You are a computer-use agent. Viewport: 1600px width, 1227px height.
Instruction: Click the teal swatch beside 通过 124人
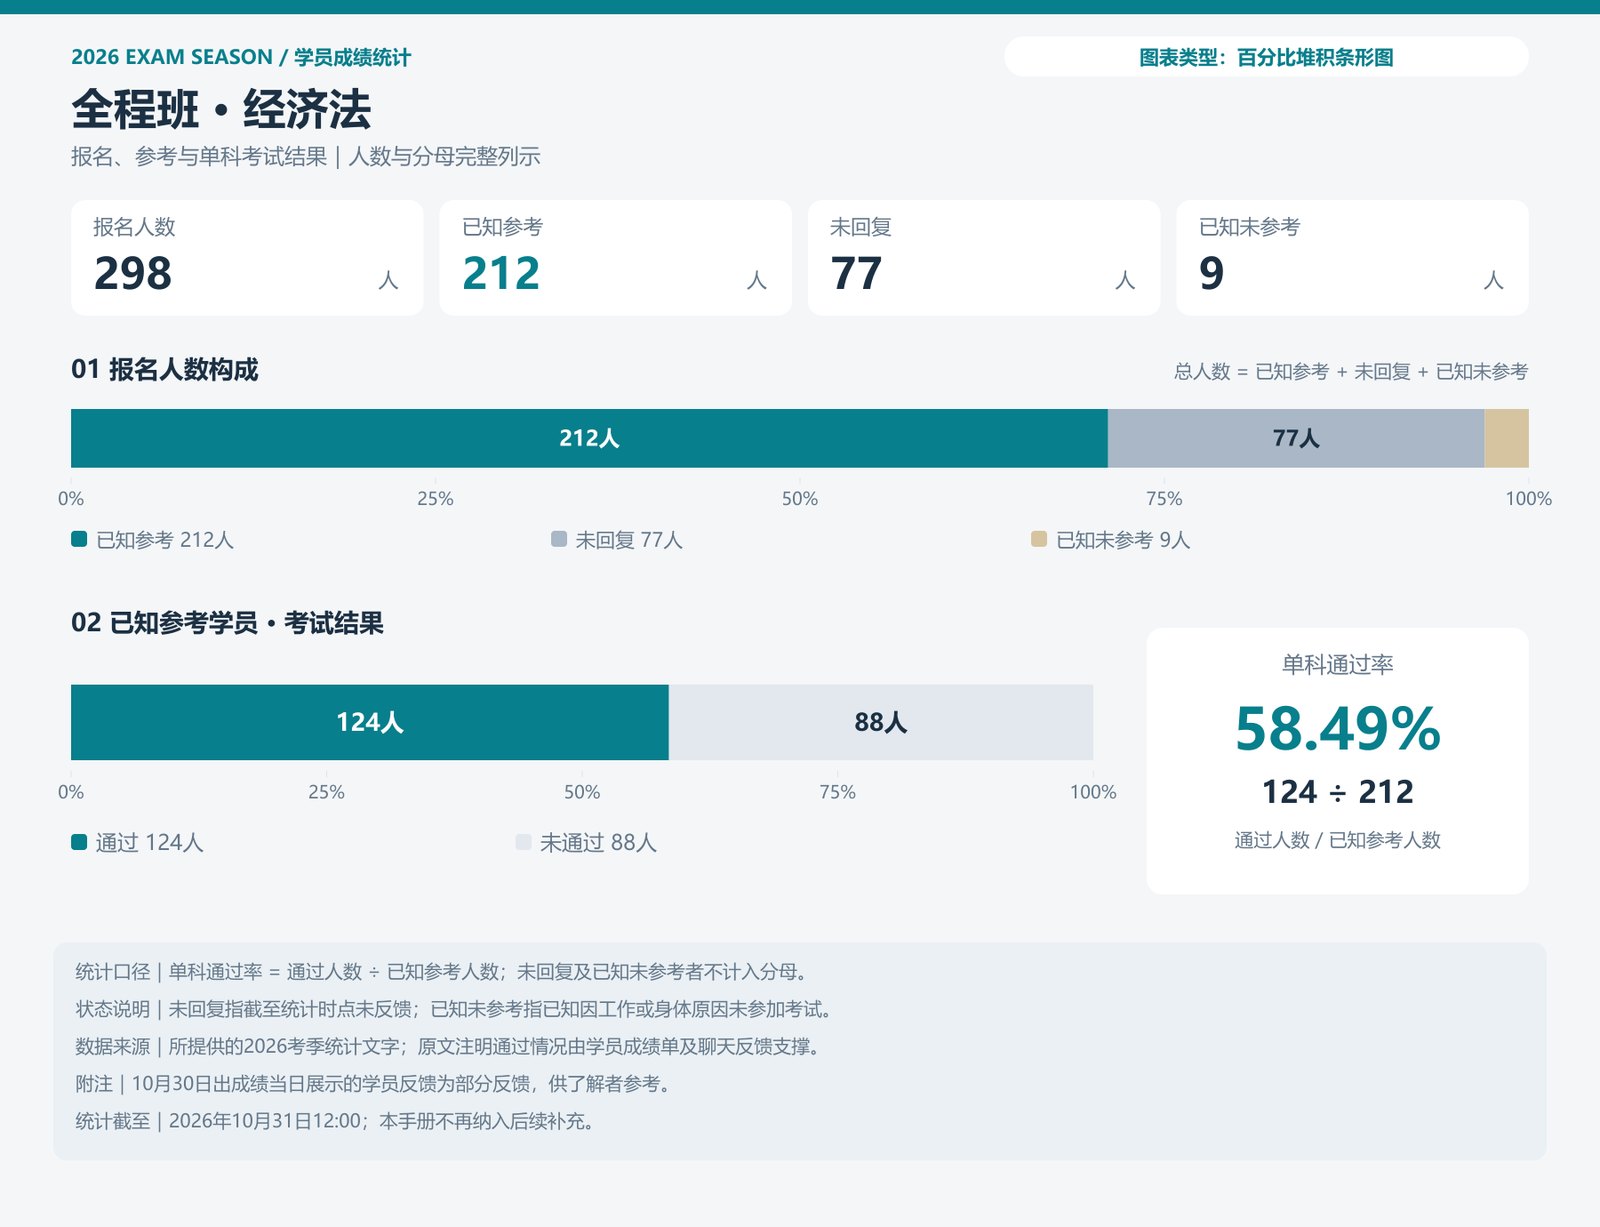coord(79,842)
